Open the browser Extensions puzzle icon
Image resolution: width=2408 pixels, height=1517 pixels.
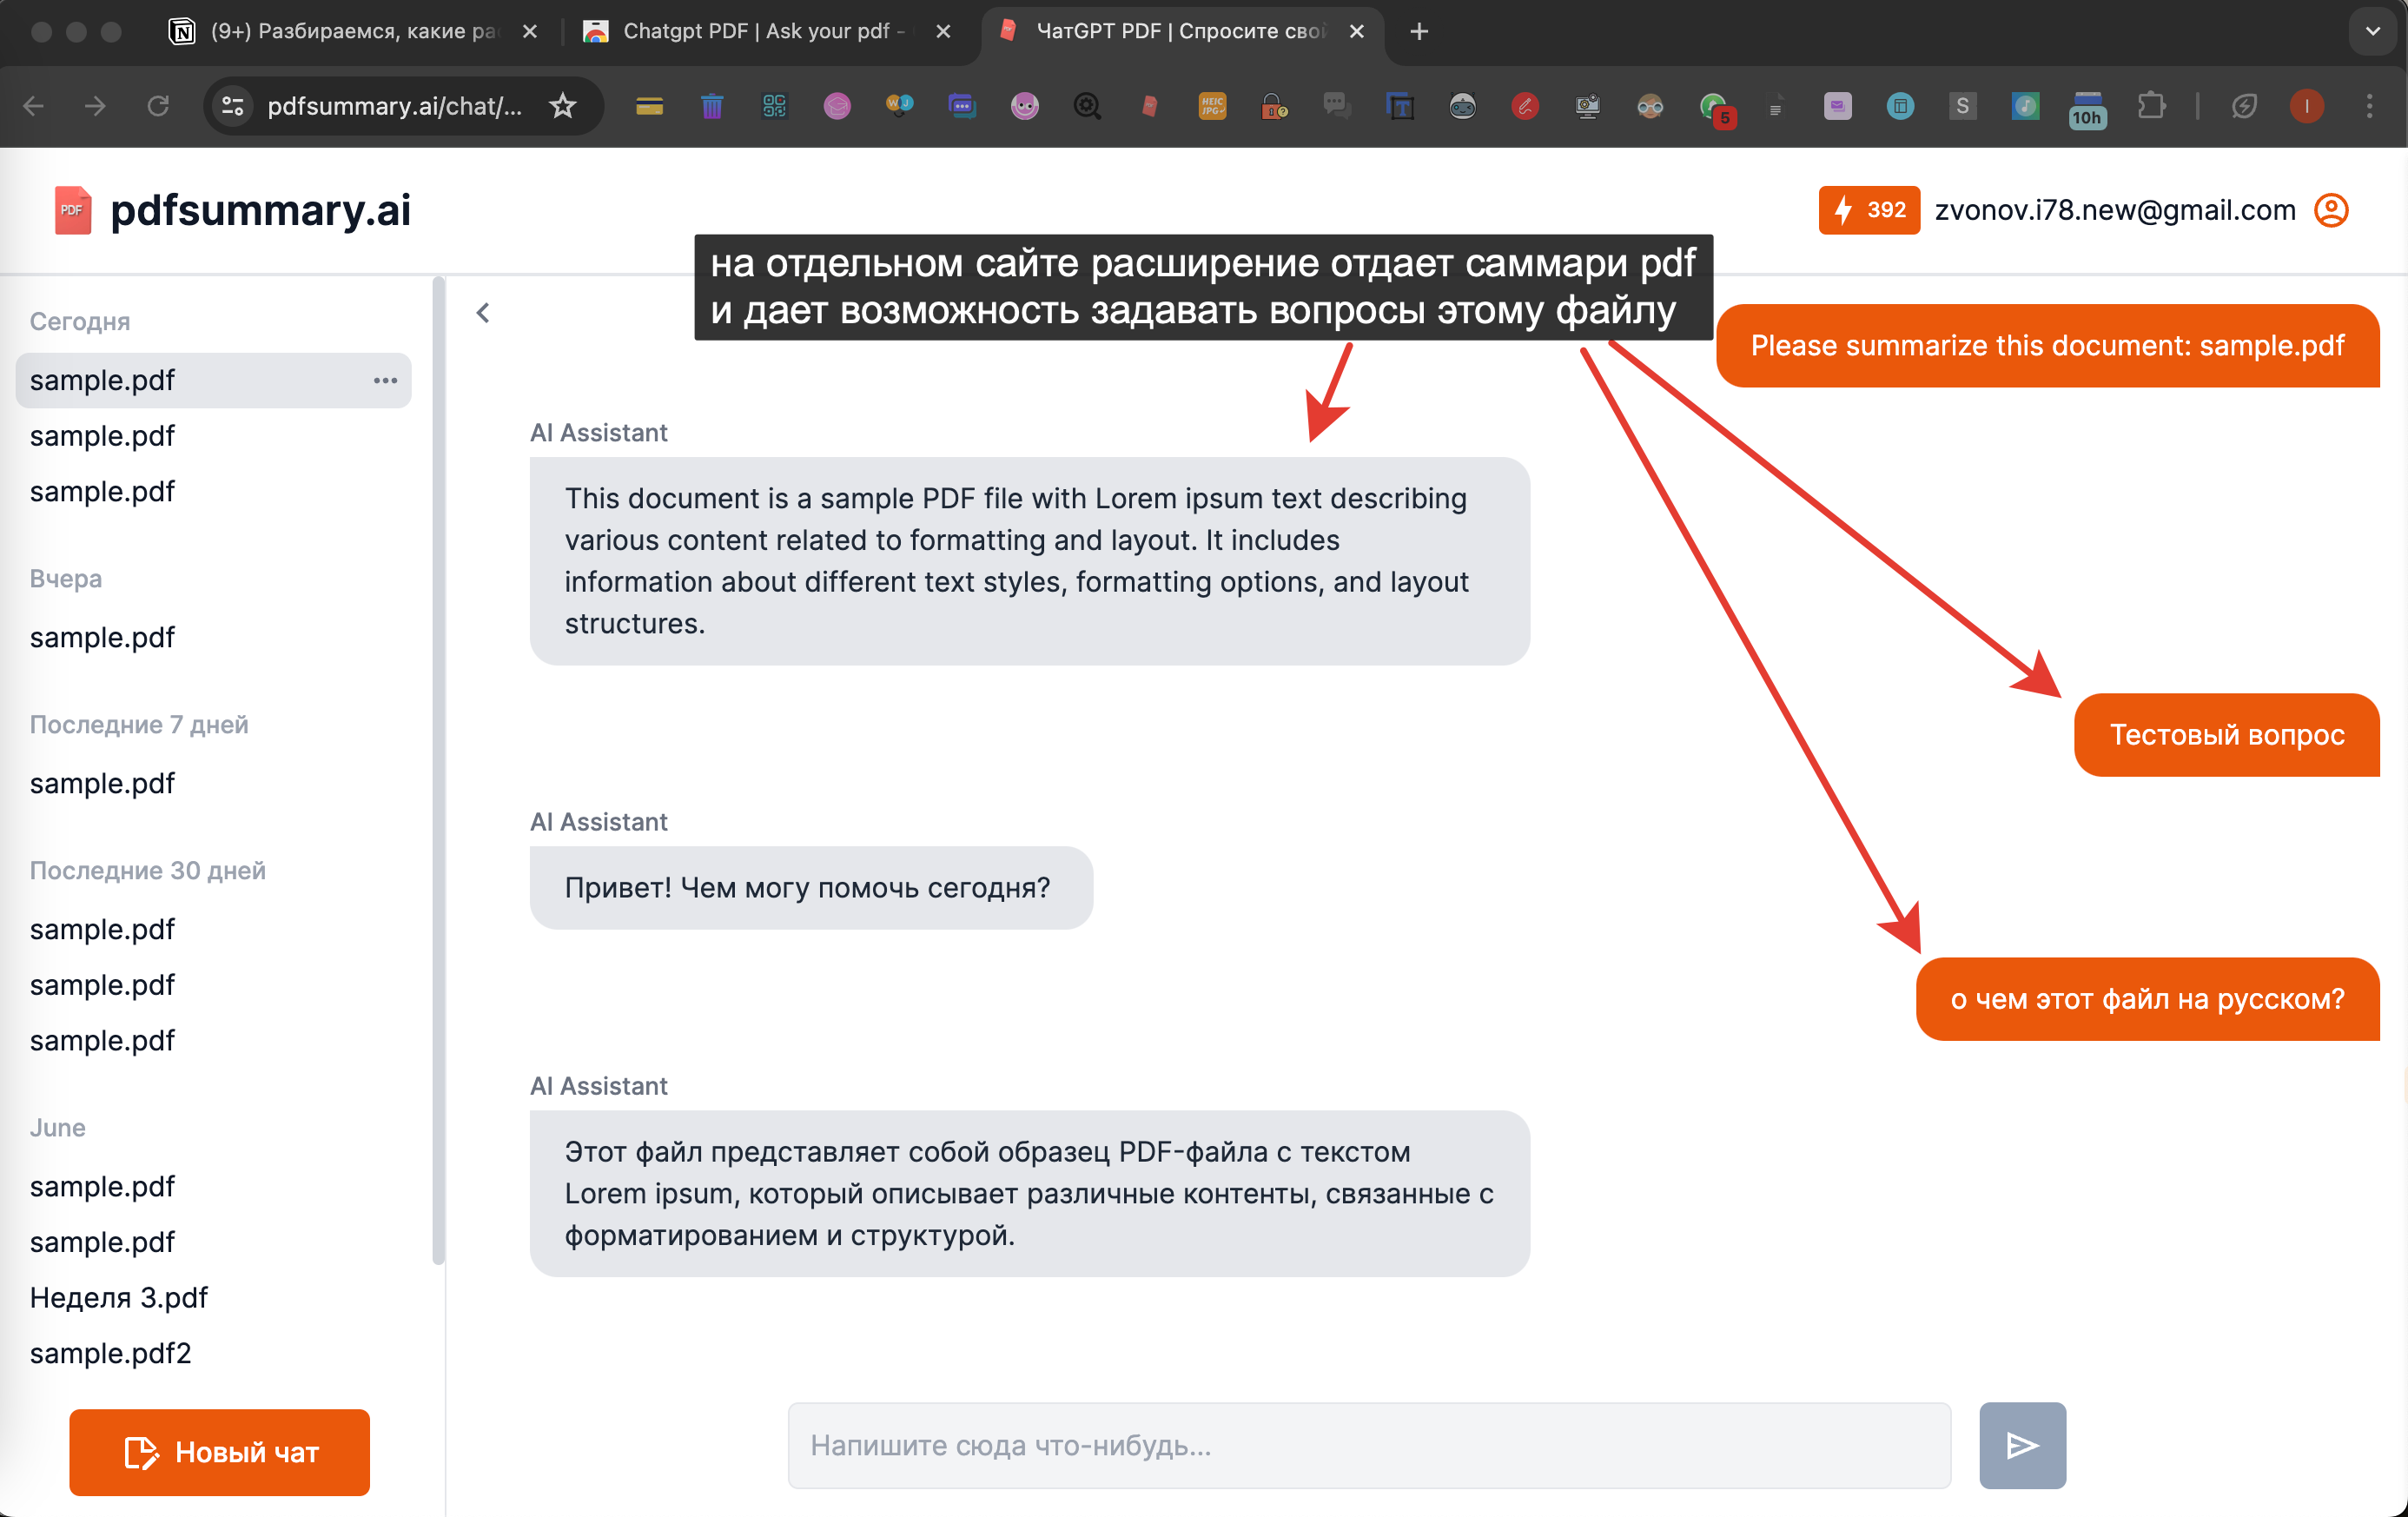(x=2150, y=106)
